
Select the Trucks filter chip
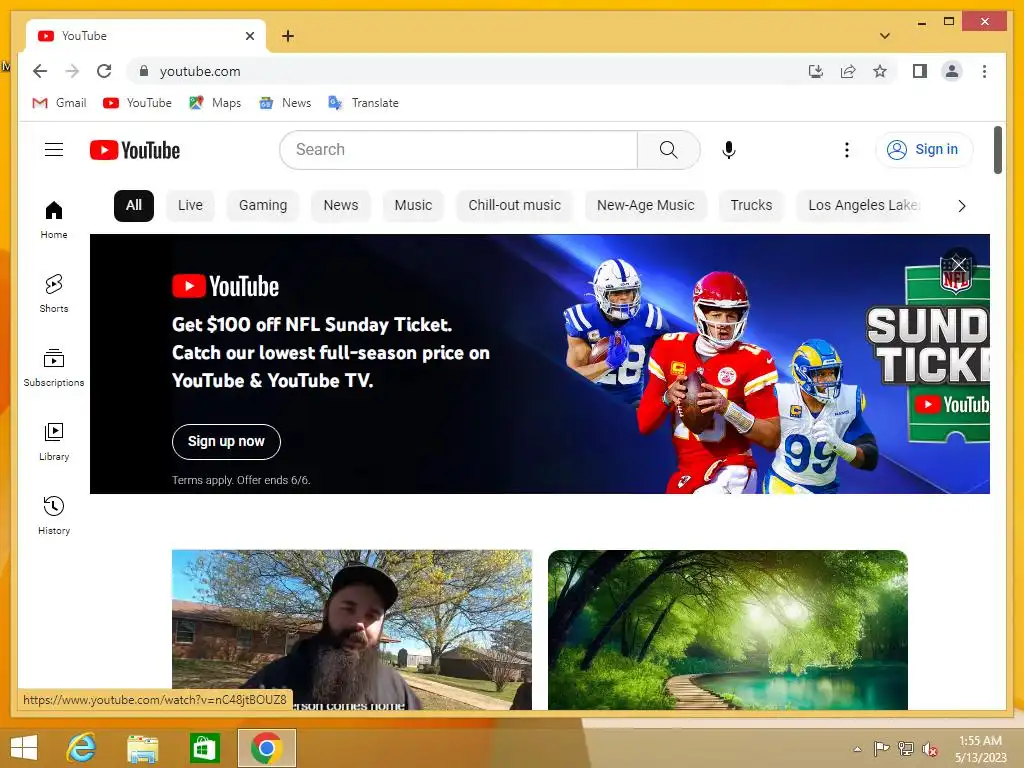tap(751, 206)
